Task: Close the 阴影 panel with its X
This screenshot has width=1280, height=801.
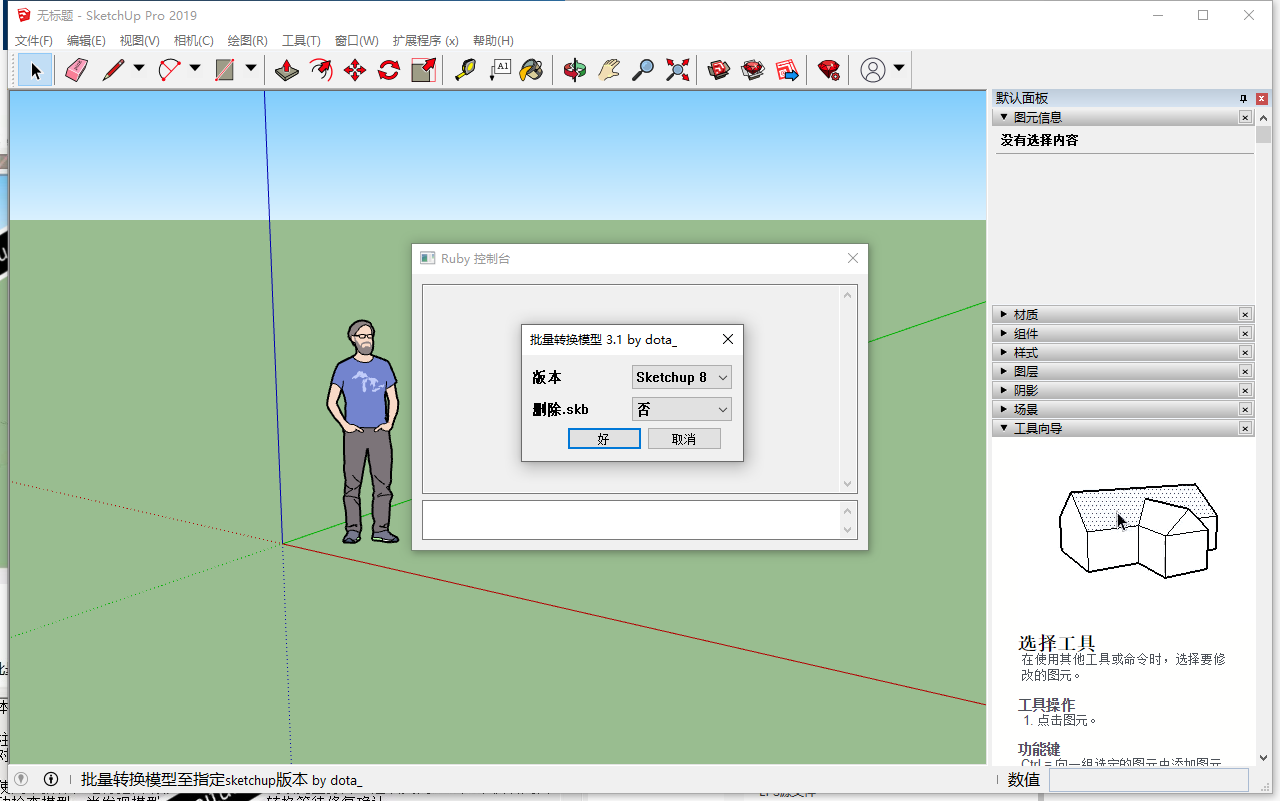Action: (1245, 391)
